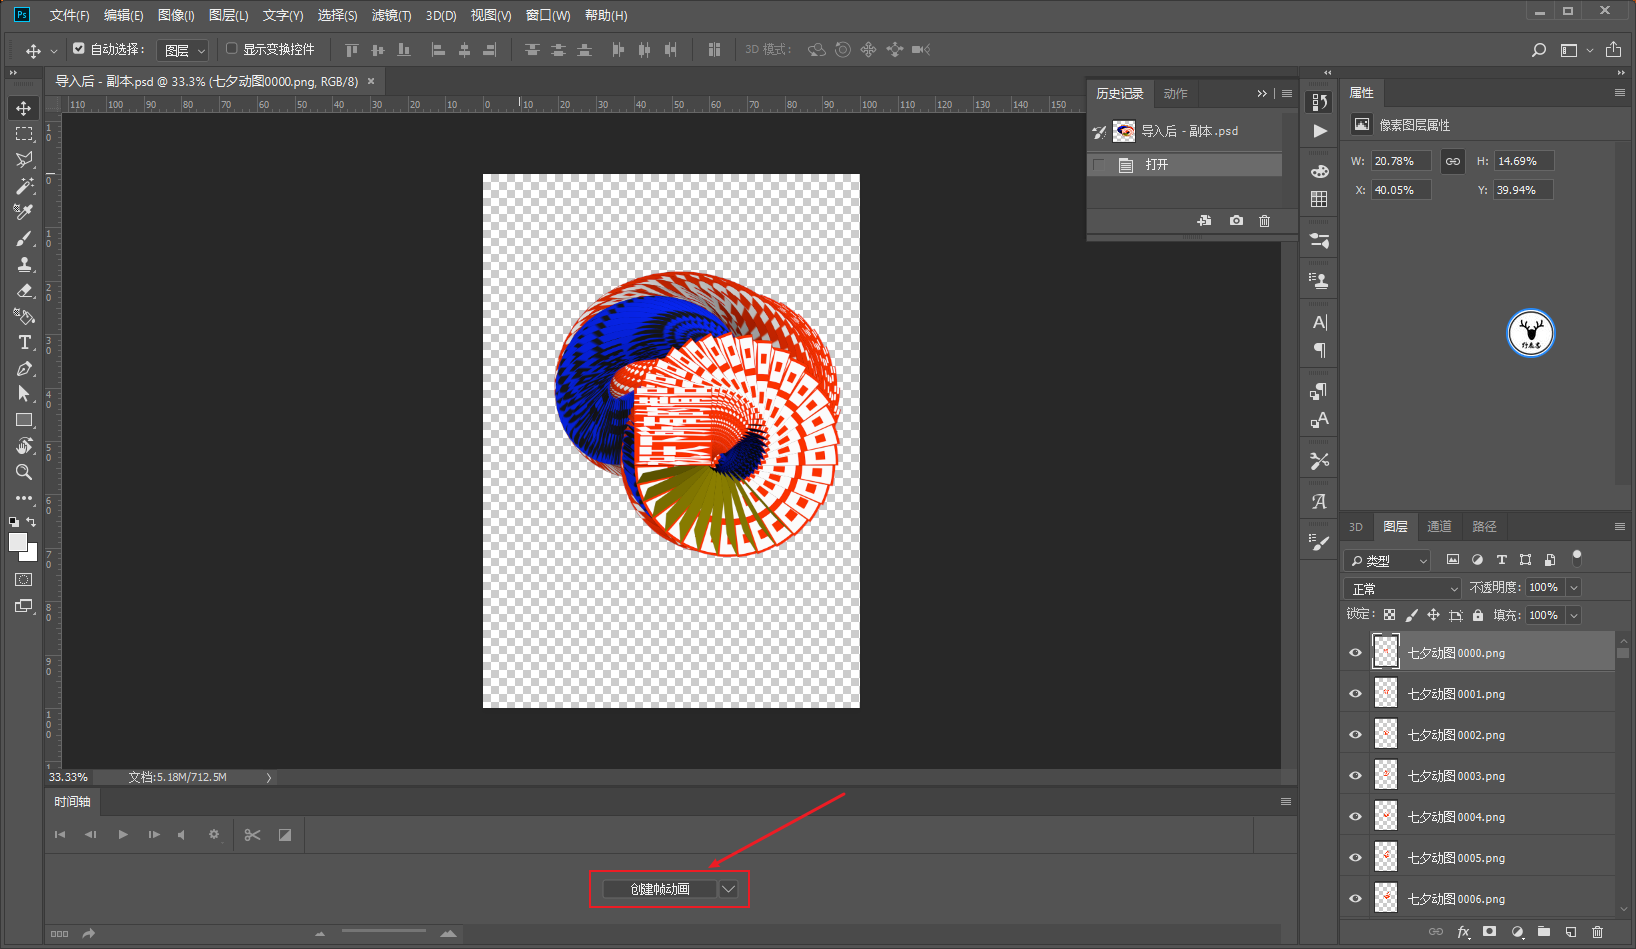
Task: Open the 图像(I) menu
Action: coord(176,15)
